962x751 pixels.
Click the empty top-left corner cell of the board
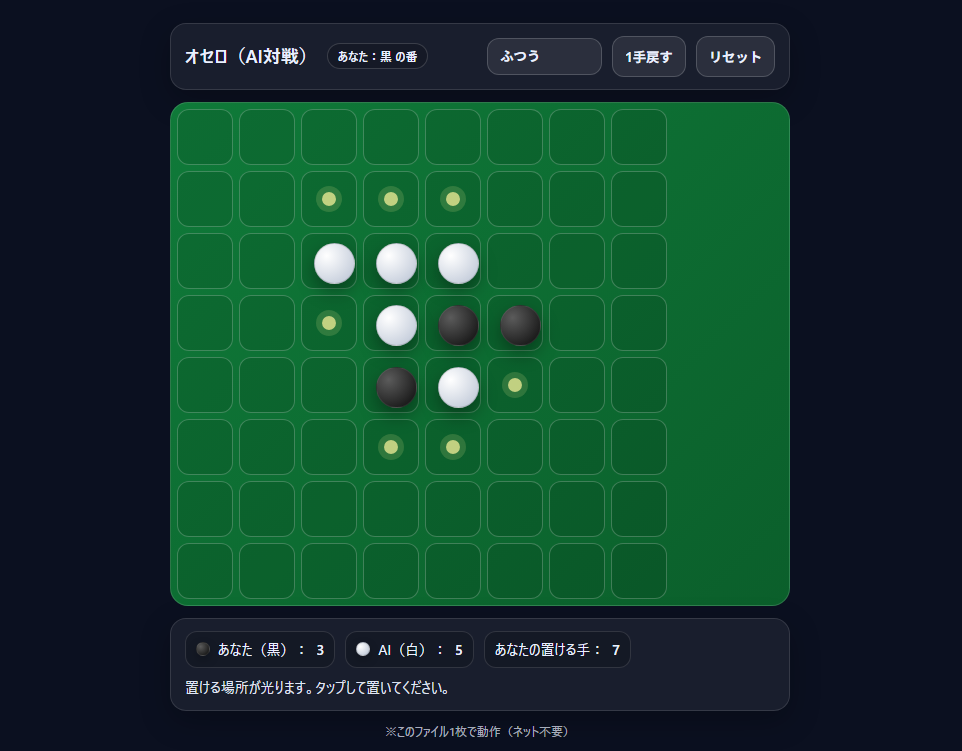[204, 137]
